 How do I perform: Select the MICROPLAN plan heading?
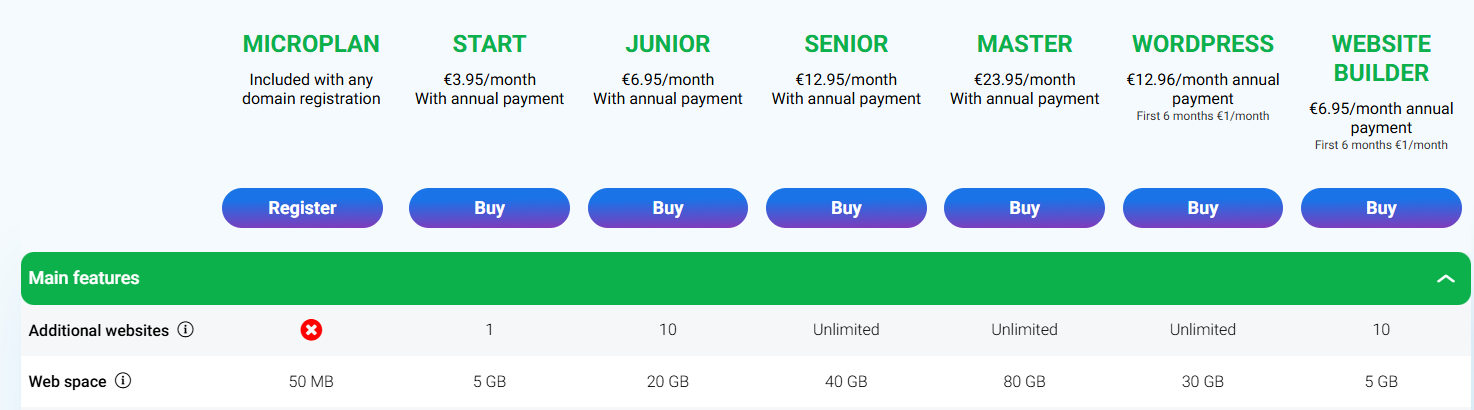pyautogui.click(x=311, y=44)
